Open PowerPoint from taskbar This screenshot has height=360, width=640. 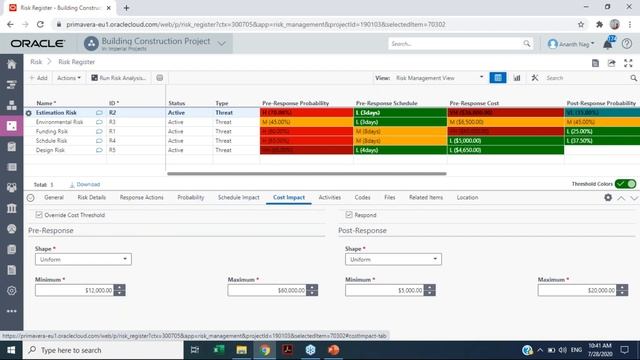pos(333,350)
